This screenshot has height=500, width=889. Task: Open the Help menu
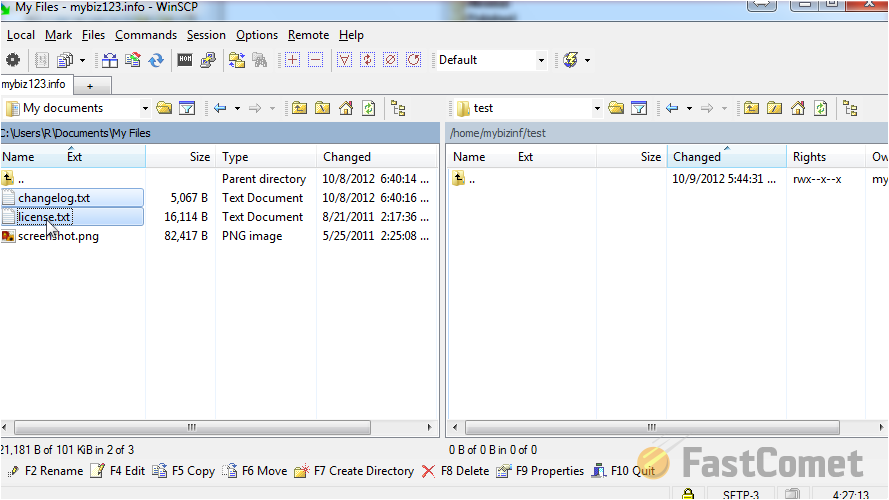(x=351, y=35)
